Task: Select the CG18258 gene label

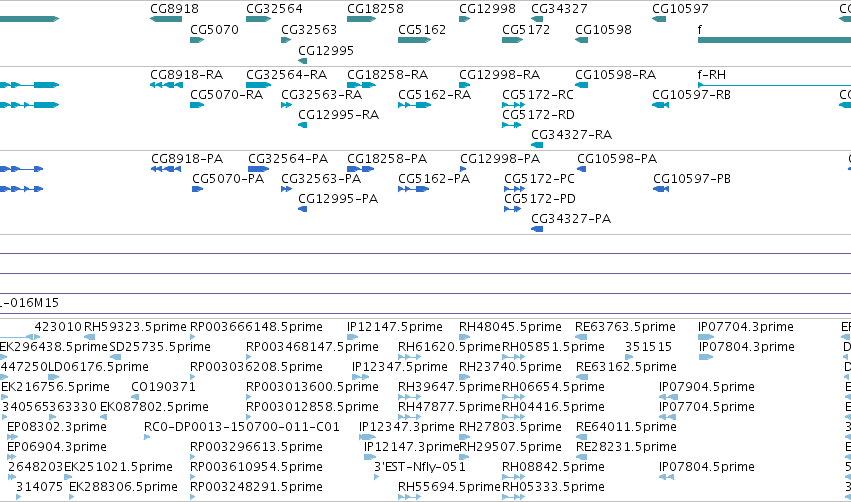Action: pyautogui.click(x=375, y=9)
